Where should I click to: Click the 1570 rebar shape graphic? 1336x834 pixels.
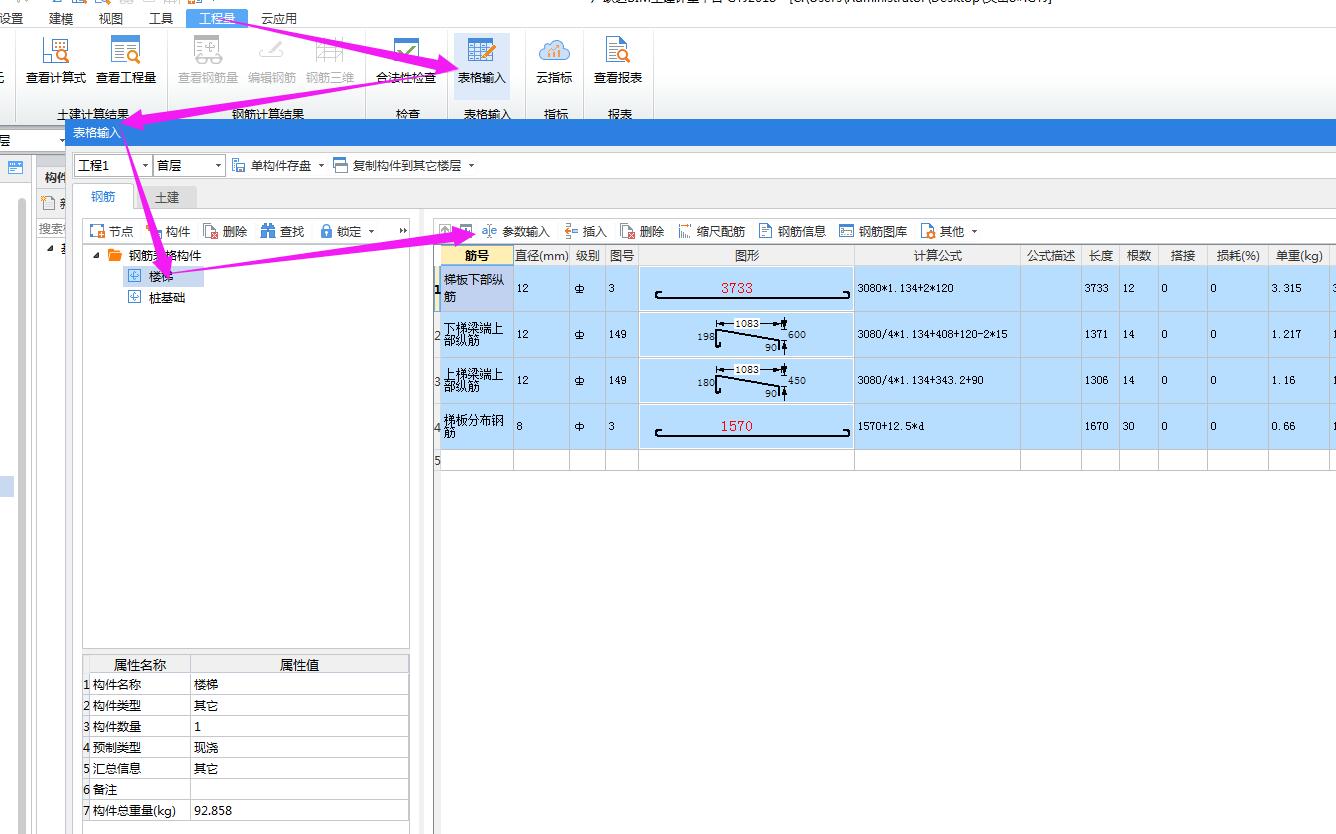746,426
